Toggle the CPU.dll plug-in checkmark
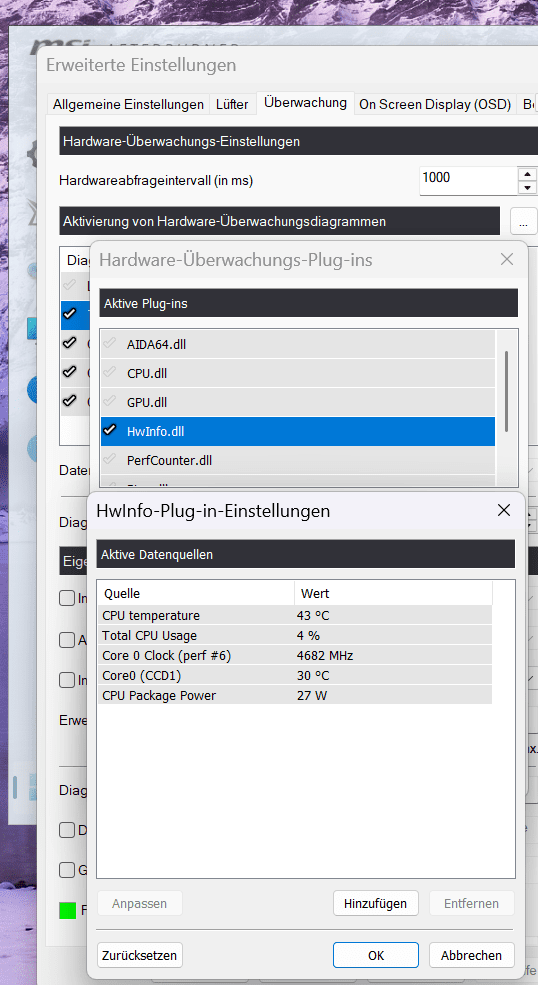Screen dimensions: 538x985 [110, 373]
